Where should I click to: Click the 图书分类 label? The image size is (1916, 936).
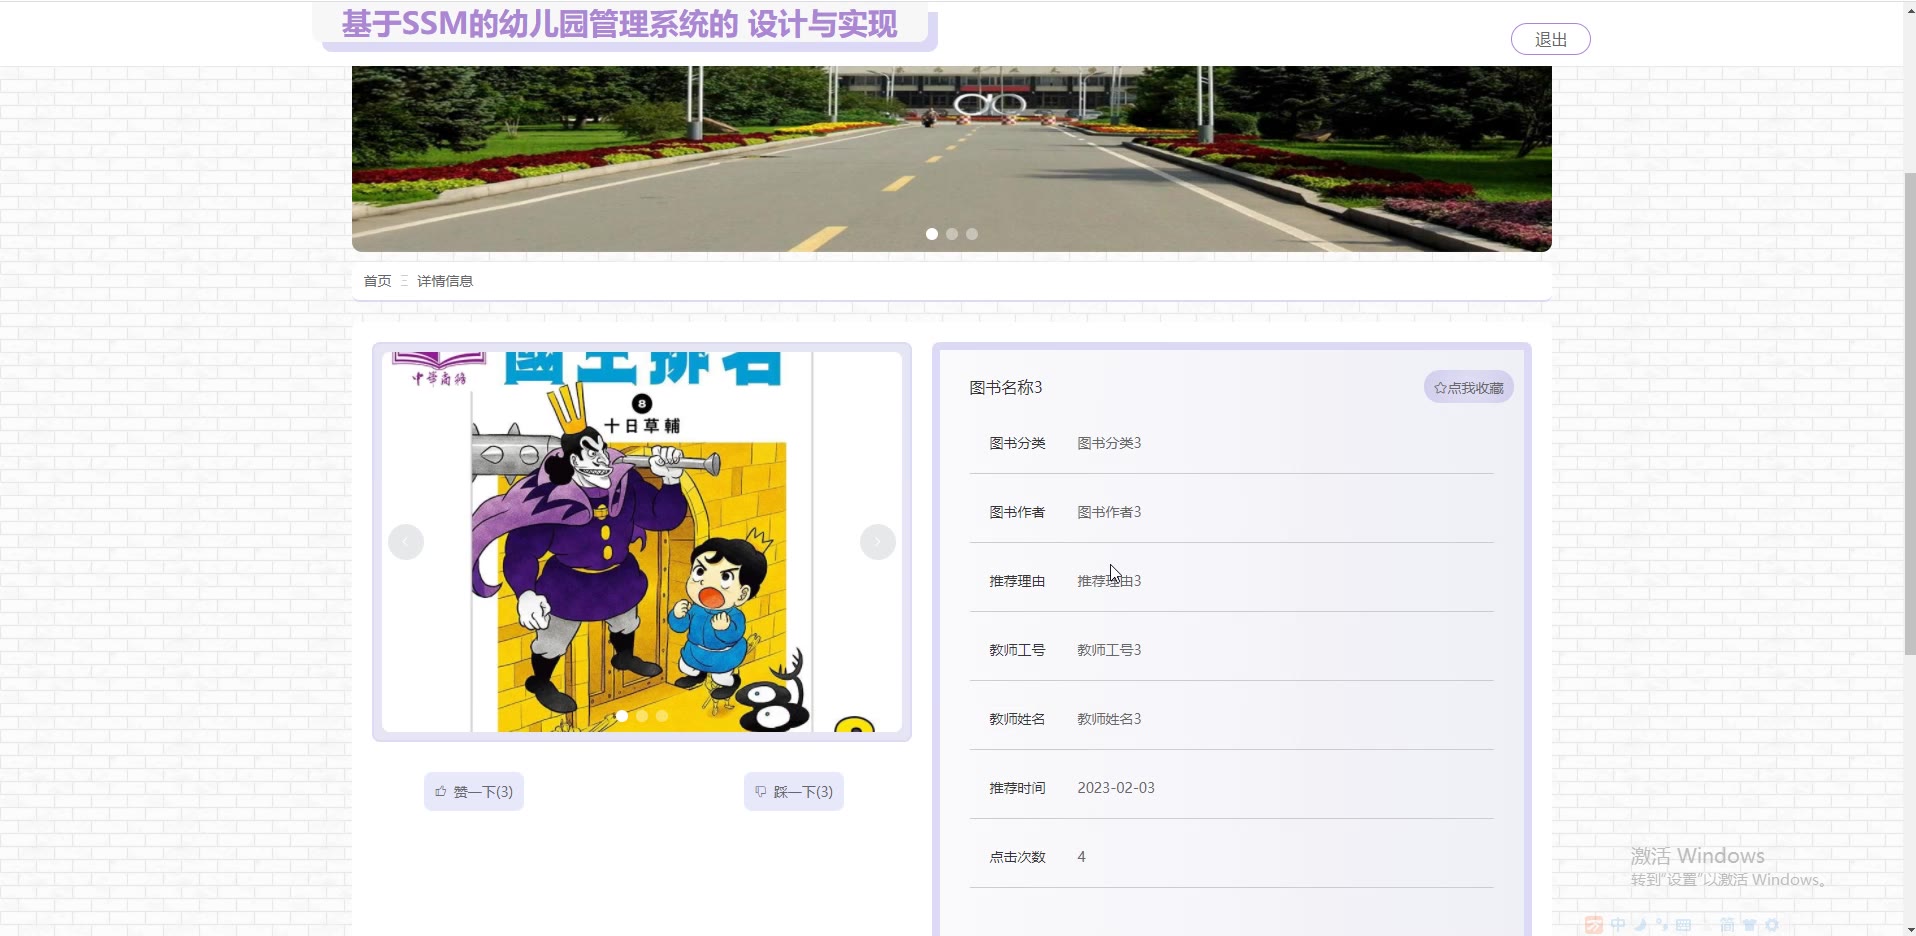point(1017,443)
